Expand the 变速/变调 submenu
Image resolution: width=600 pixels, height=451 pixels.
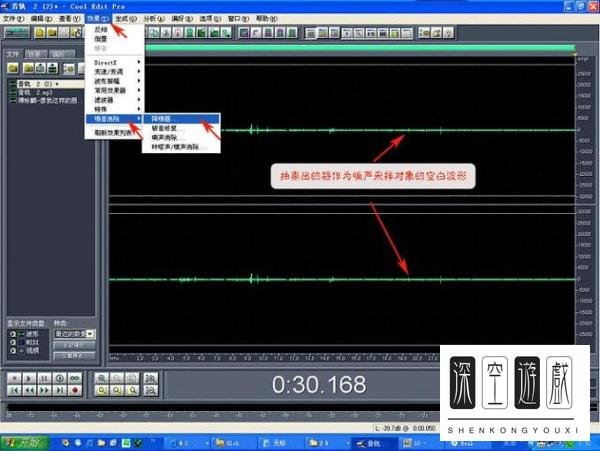[114, 72]
